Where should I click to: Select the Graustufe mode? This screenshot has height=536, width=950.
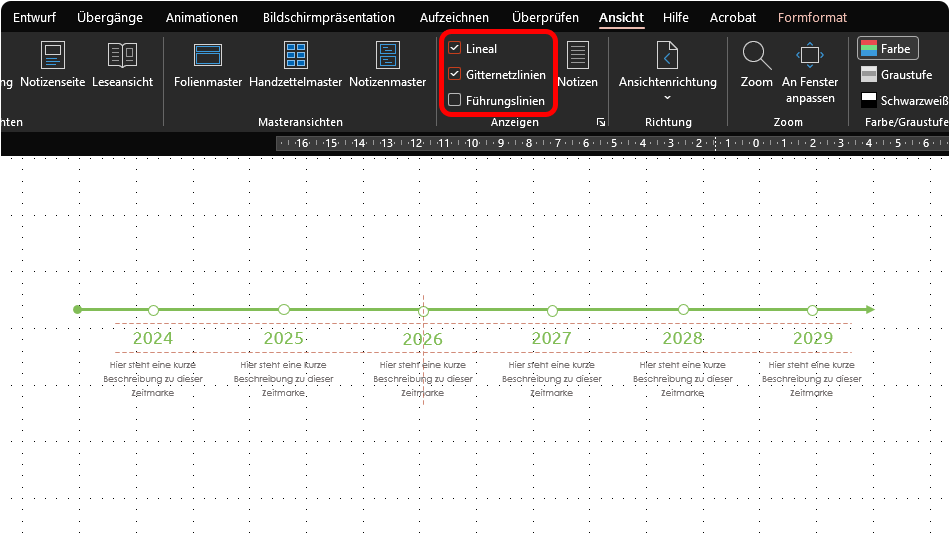[896, 74]
